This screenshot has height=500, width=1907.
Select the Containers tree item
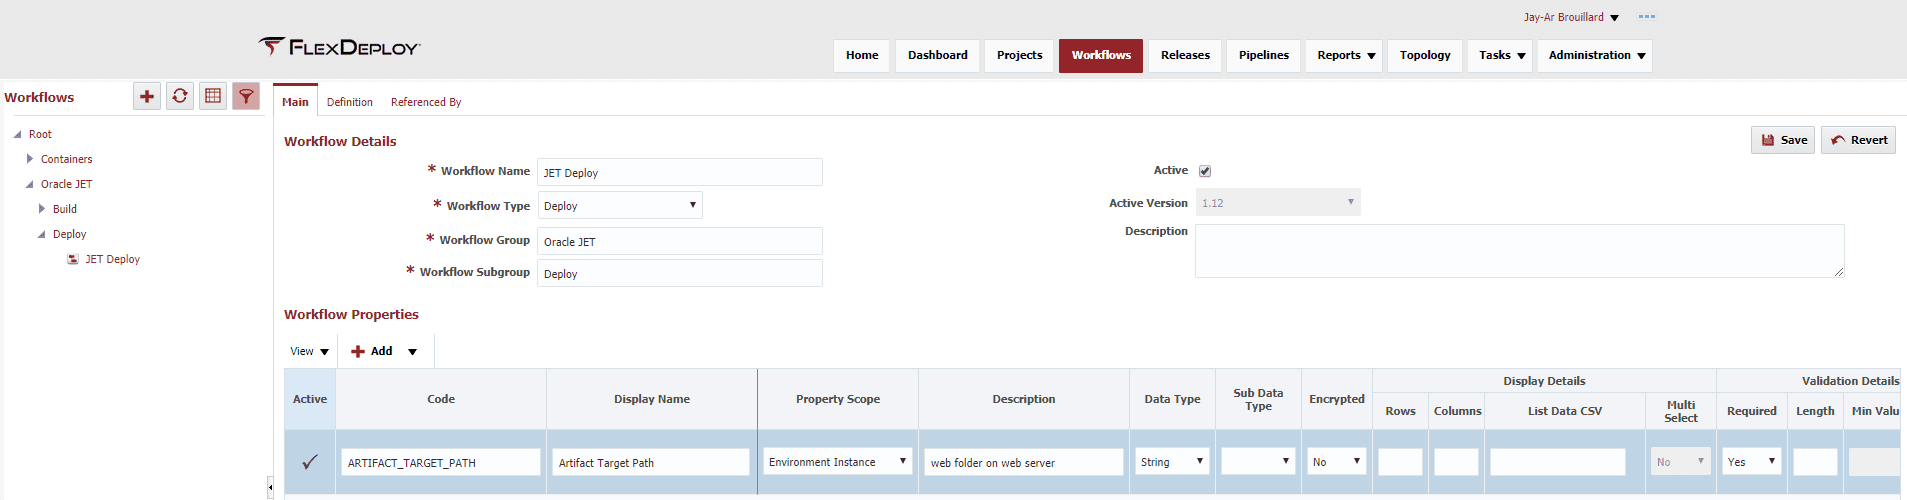[x=66, y=159]
